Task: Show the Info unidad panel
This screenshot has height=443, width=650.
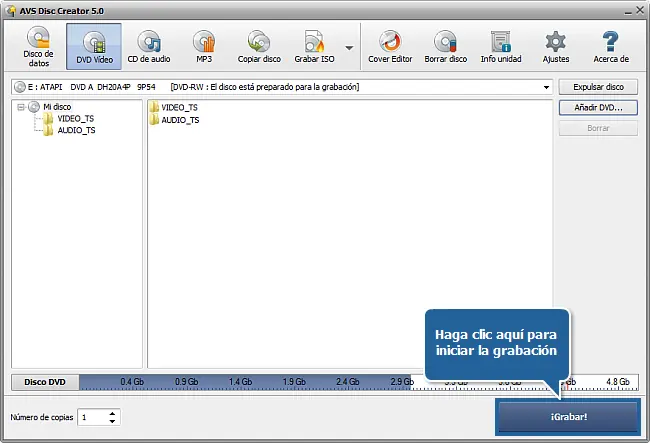Action: click(x=501, y=46)
